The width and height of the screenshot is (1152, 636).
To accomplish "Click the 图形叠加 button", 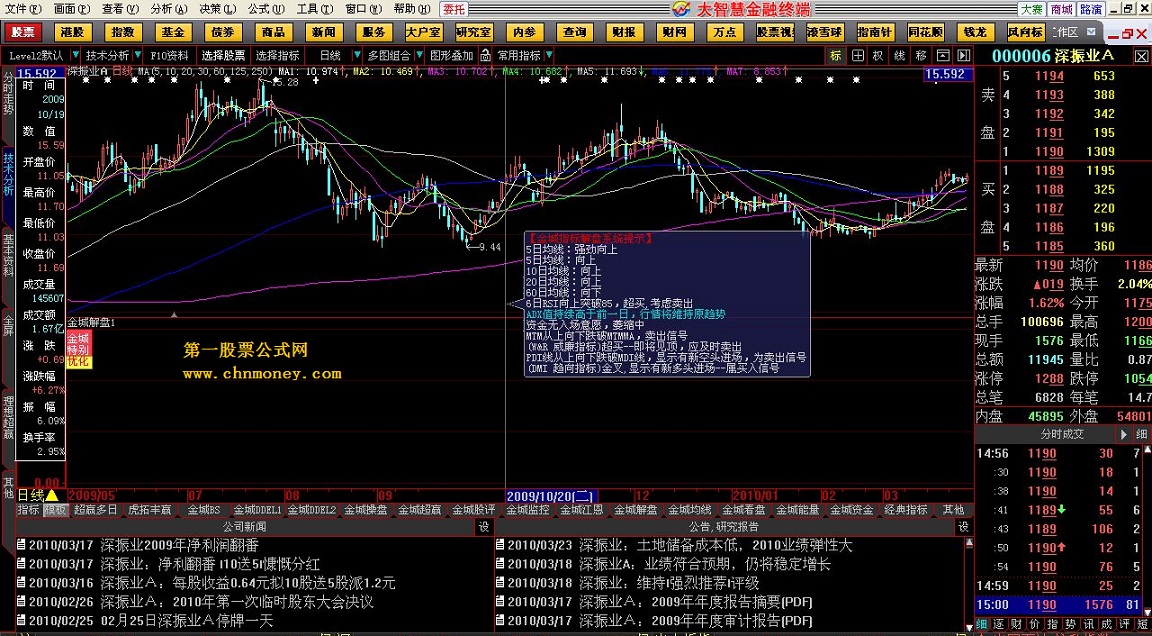I will coord(451,55).
